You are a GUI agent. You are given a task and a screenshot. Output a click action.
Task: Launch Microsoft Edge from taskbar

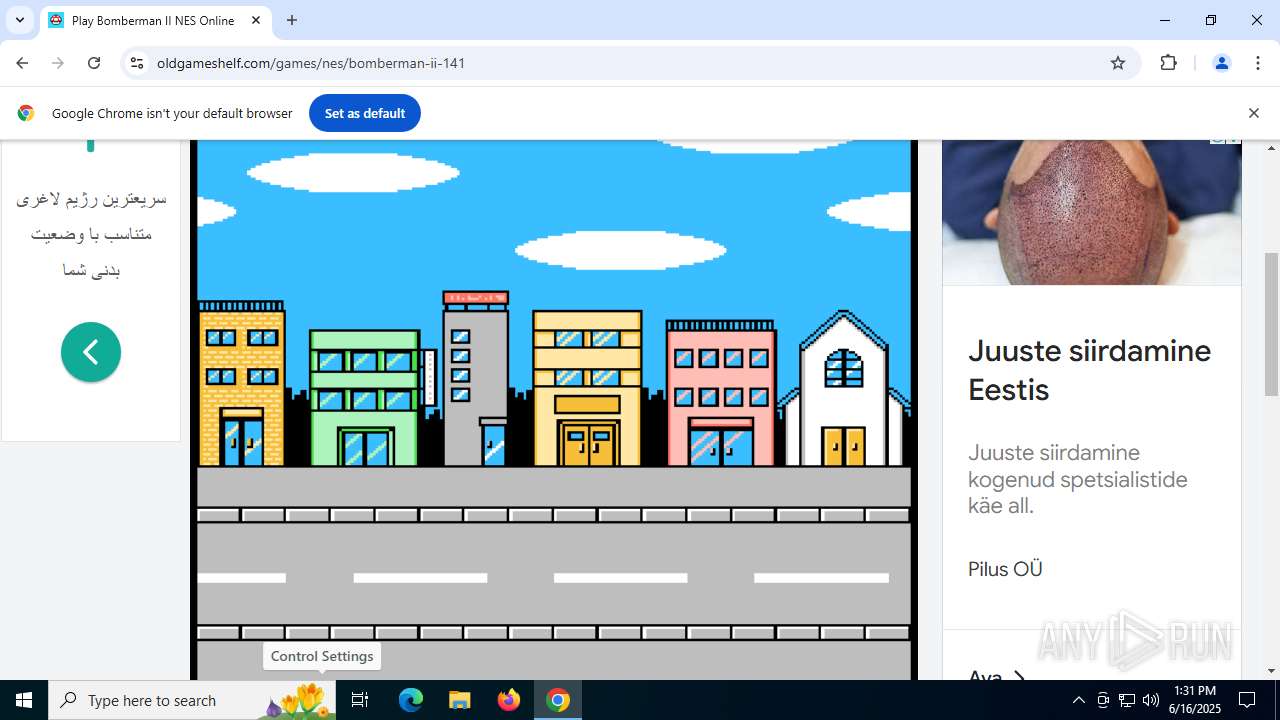[411, 700]
